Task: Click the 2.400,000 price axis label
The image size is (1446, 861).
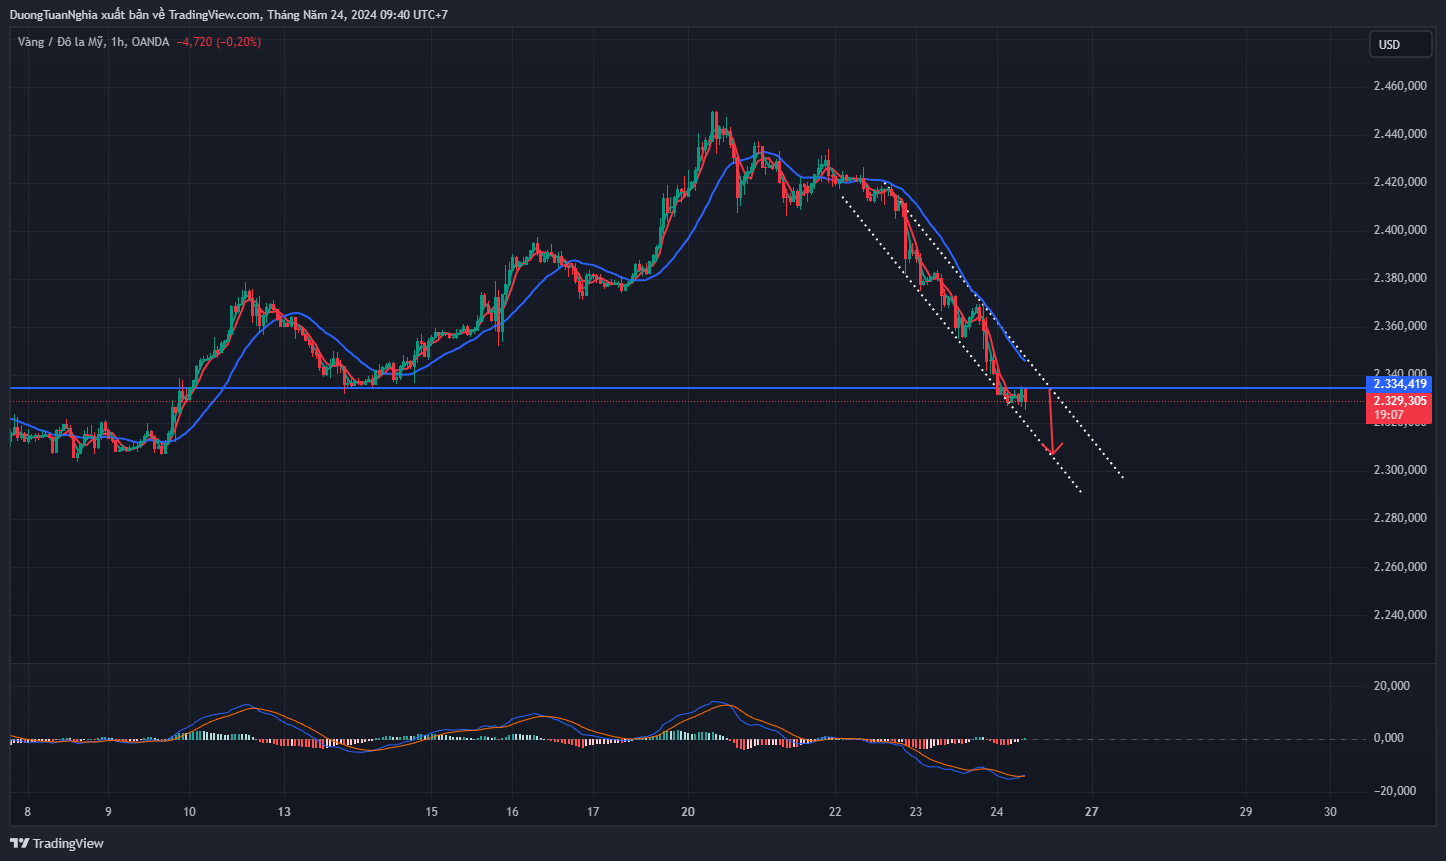Action: (1400, 230)
